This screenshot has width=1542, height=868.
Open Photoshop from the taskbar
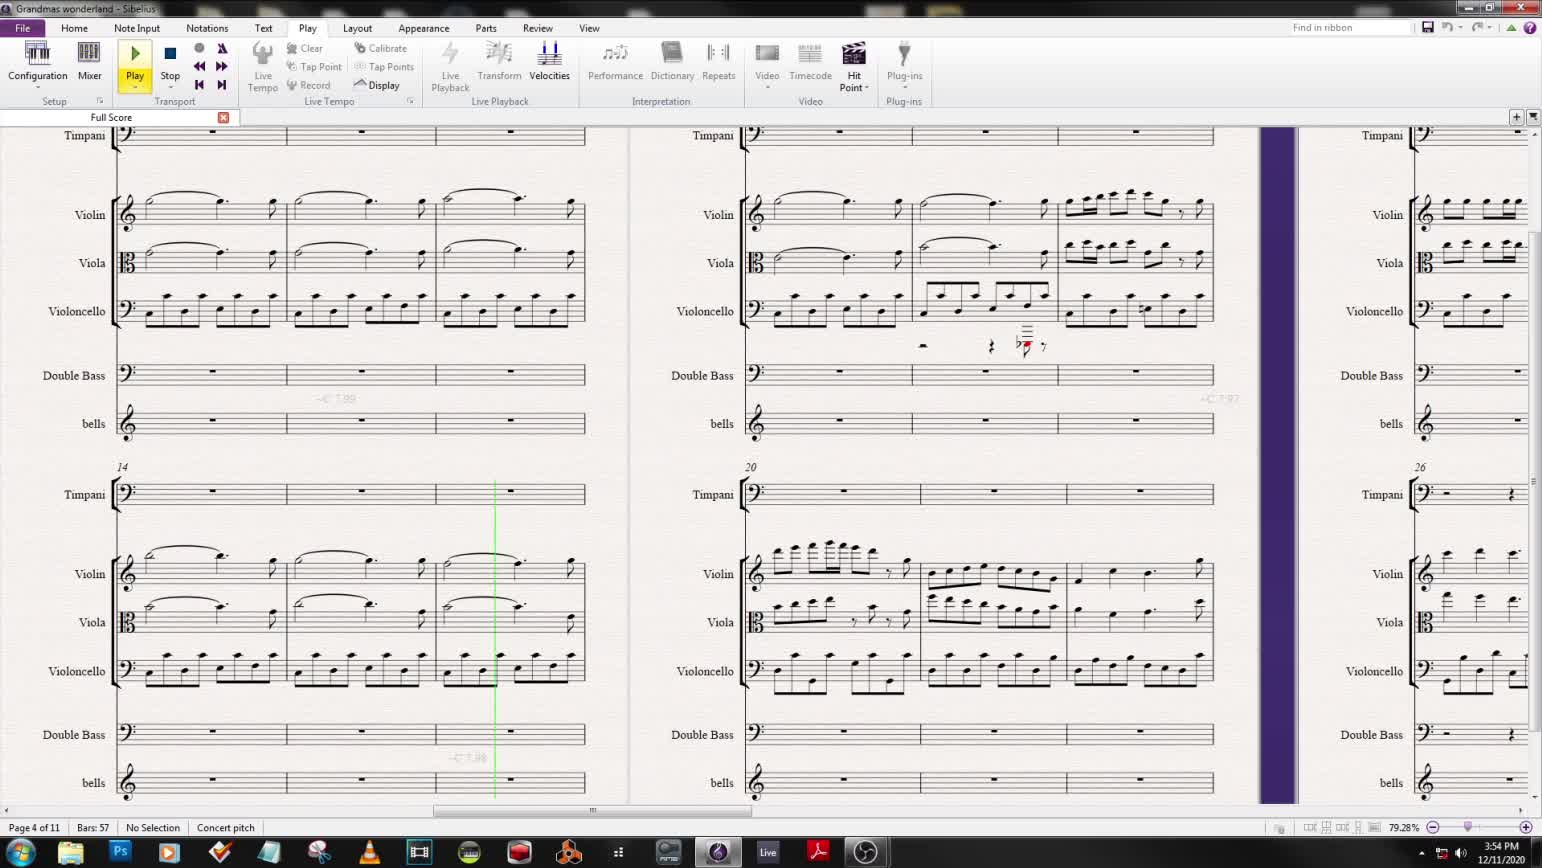[120, 852]
